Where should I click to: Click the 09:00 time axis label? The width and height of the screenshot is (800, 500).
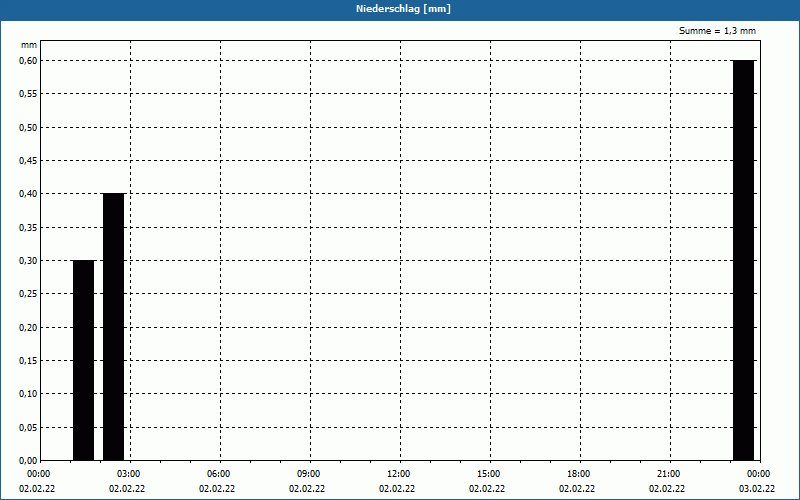coord(308,474)
